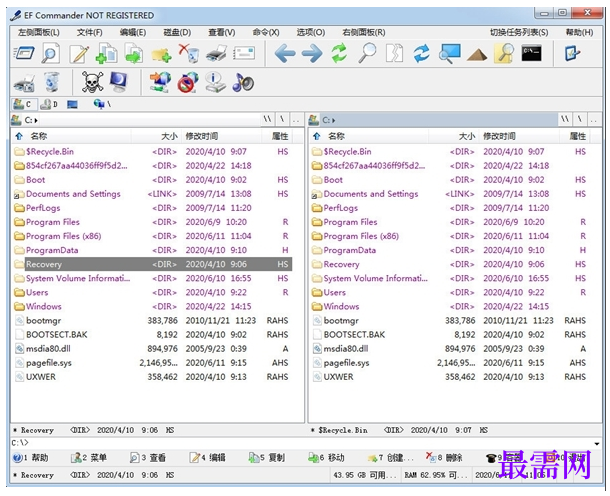The width and height of the screenshot is (610, 496).
Task: Select drive C button in drive bar
Action: coord(23,104)
